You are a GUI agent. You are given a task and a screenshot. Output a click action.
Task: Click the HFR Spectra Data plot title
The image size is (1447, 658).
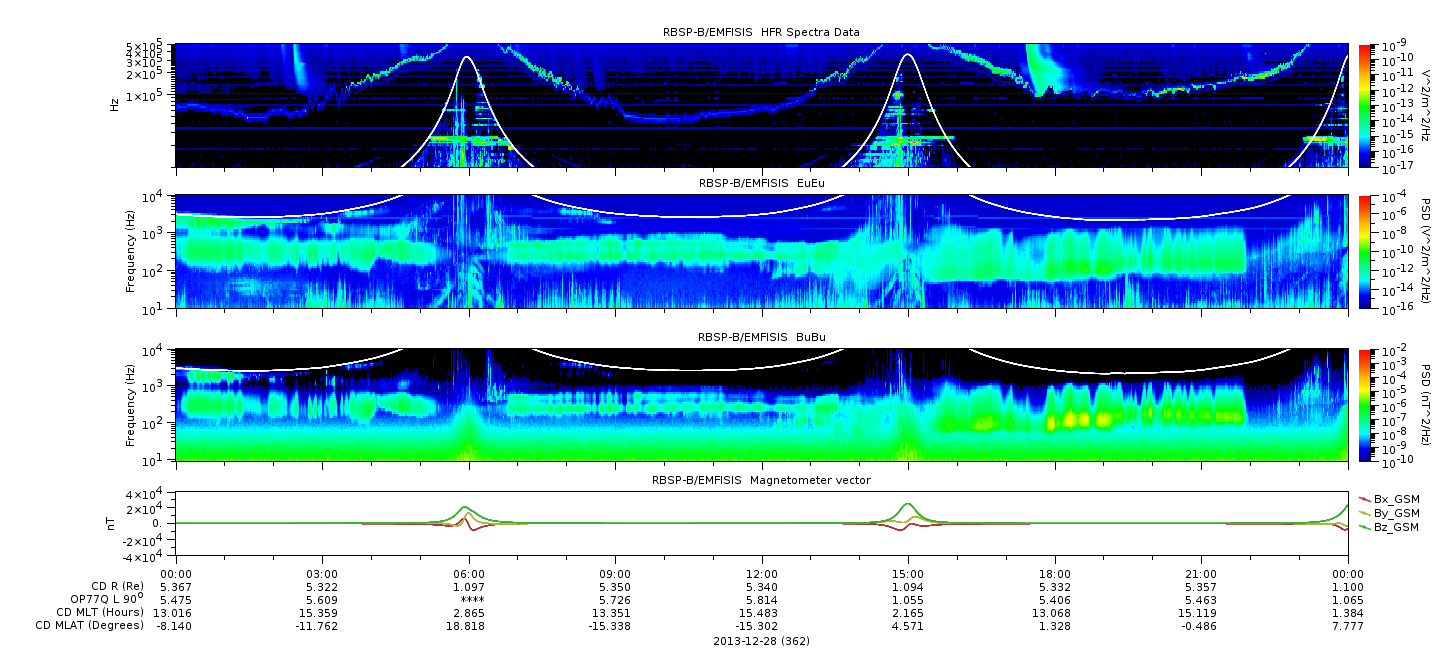(x=761, y=33)
